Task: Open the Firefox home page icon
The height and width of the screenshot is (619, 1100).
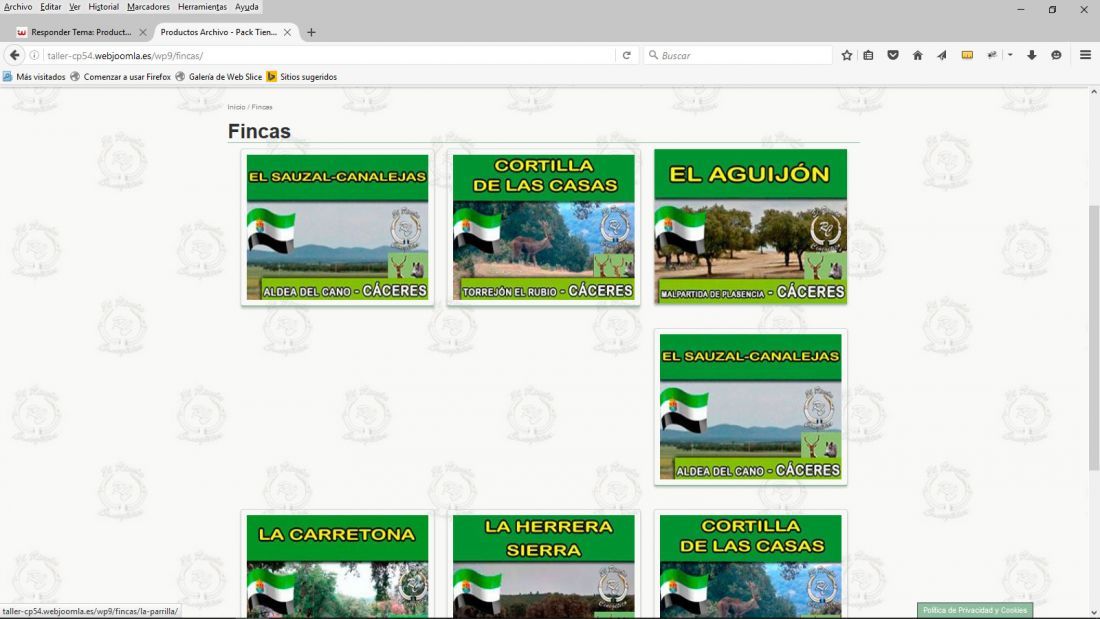Action: point(918,55)
